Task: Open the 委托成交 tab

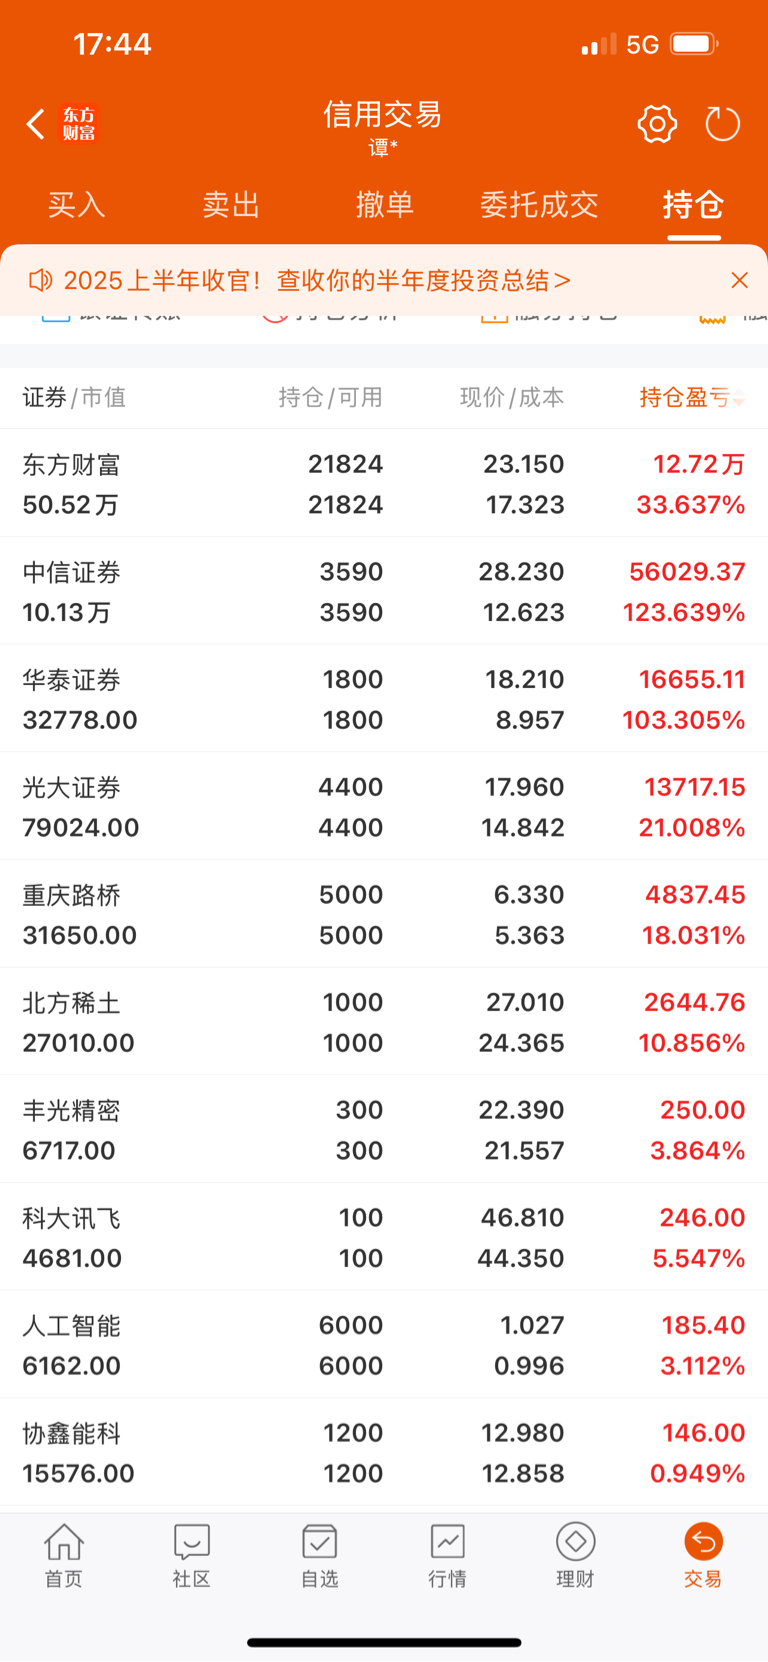Action: (x=539, y=205)
